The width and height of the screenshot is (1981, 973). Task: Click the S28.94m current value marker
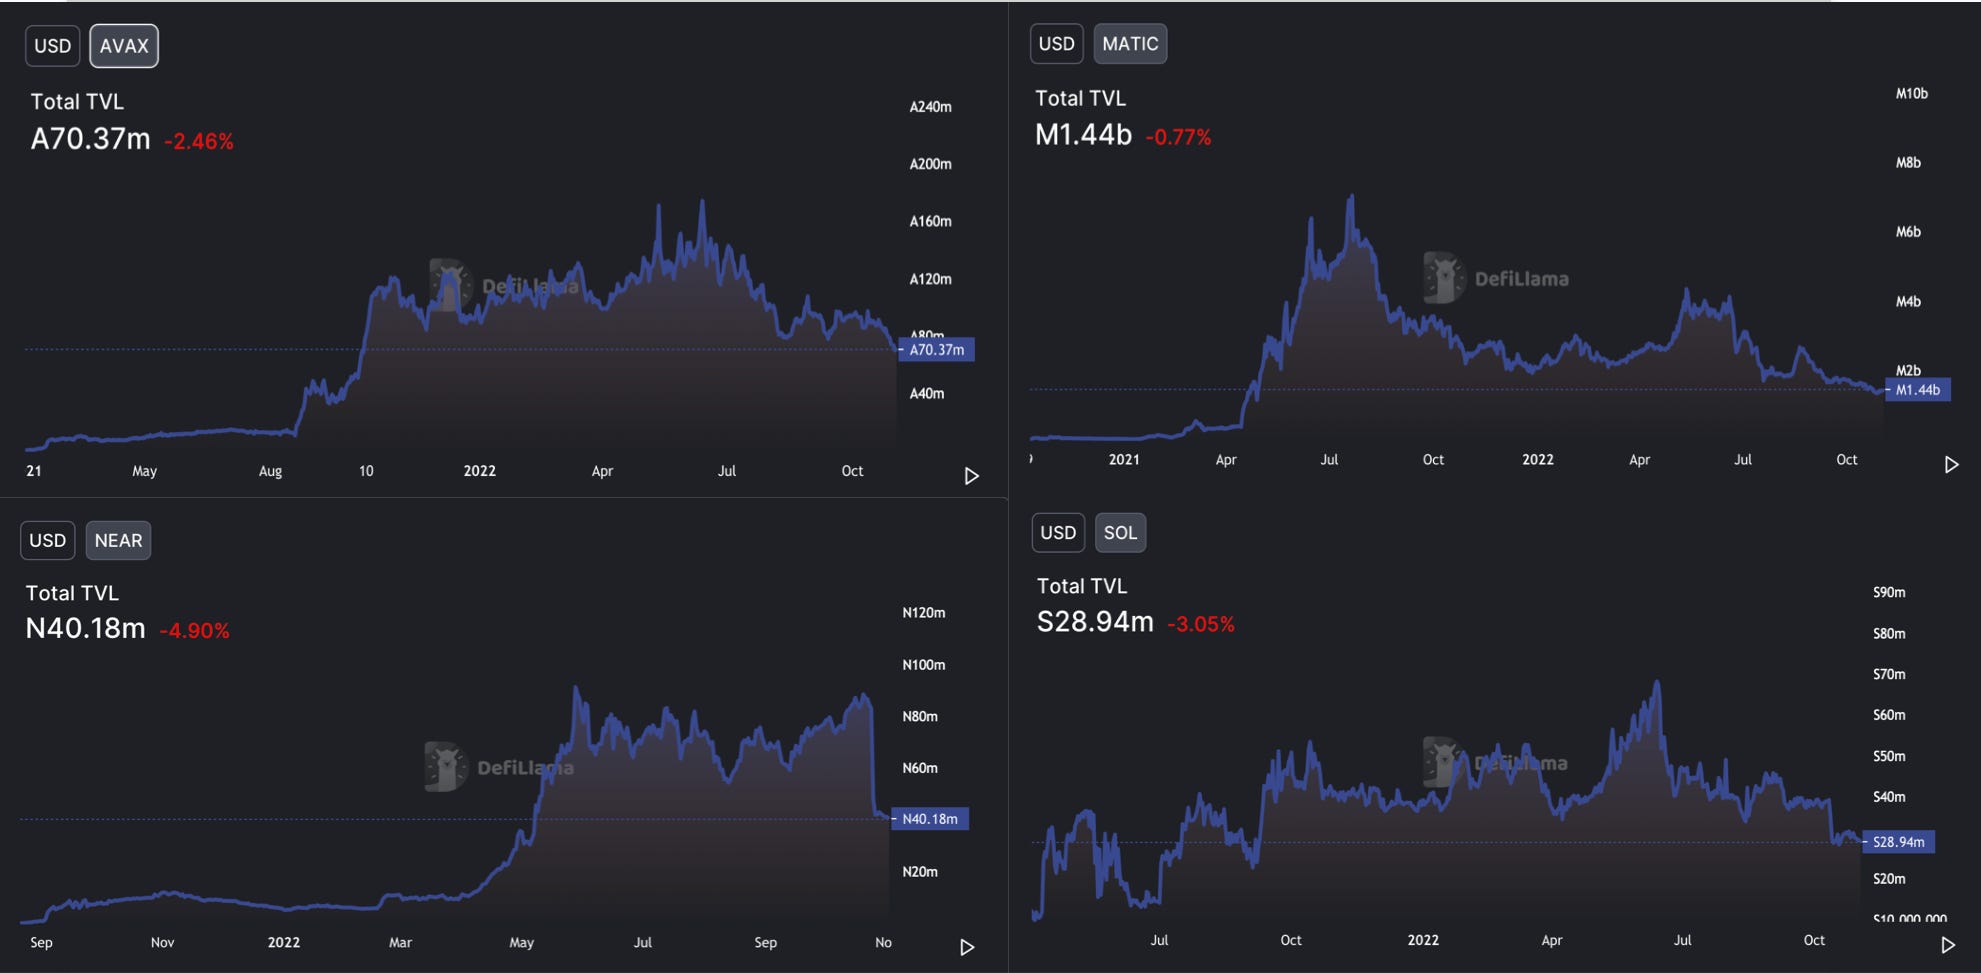[x=1899, y=842]
